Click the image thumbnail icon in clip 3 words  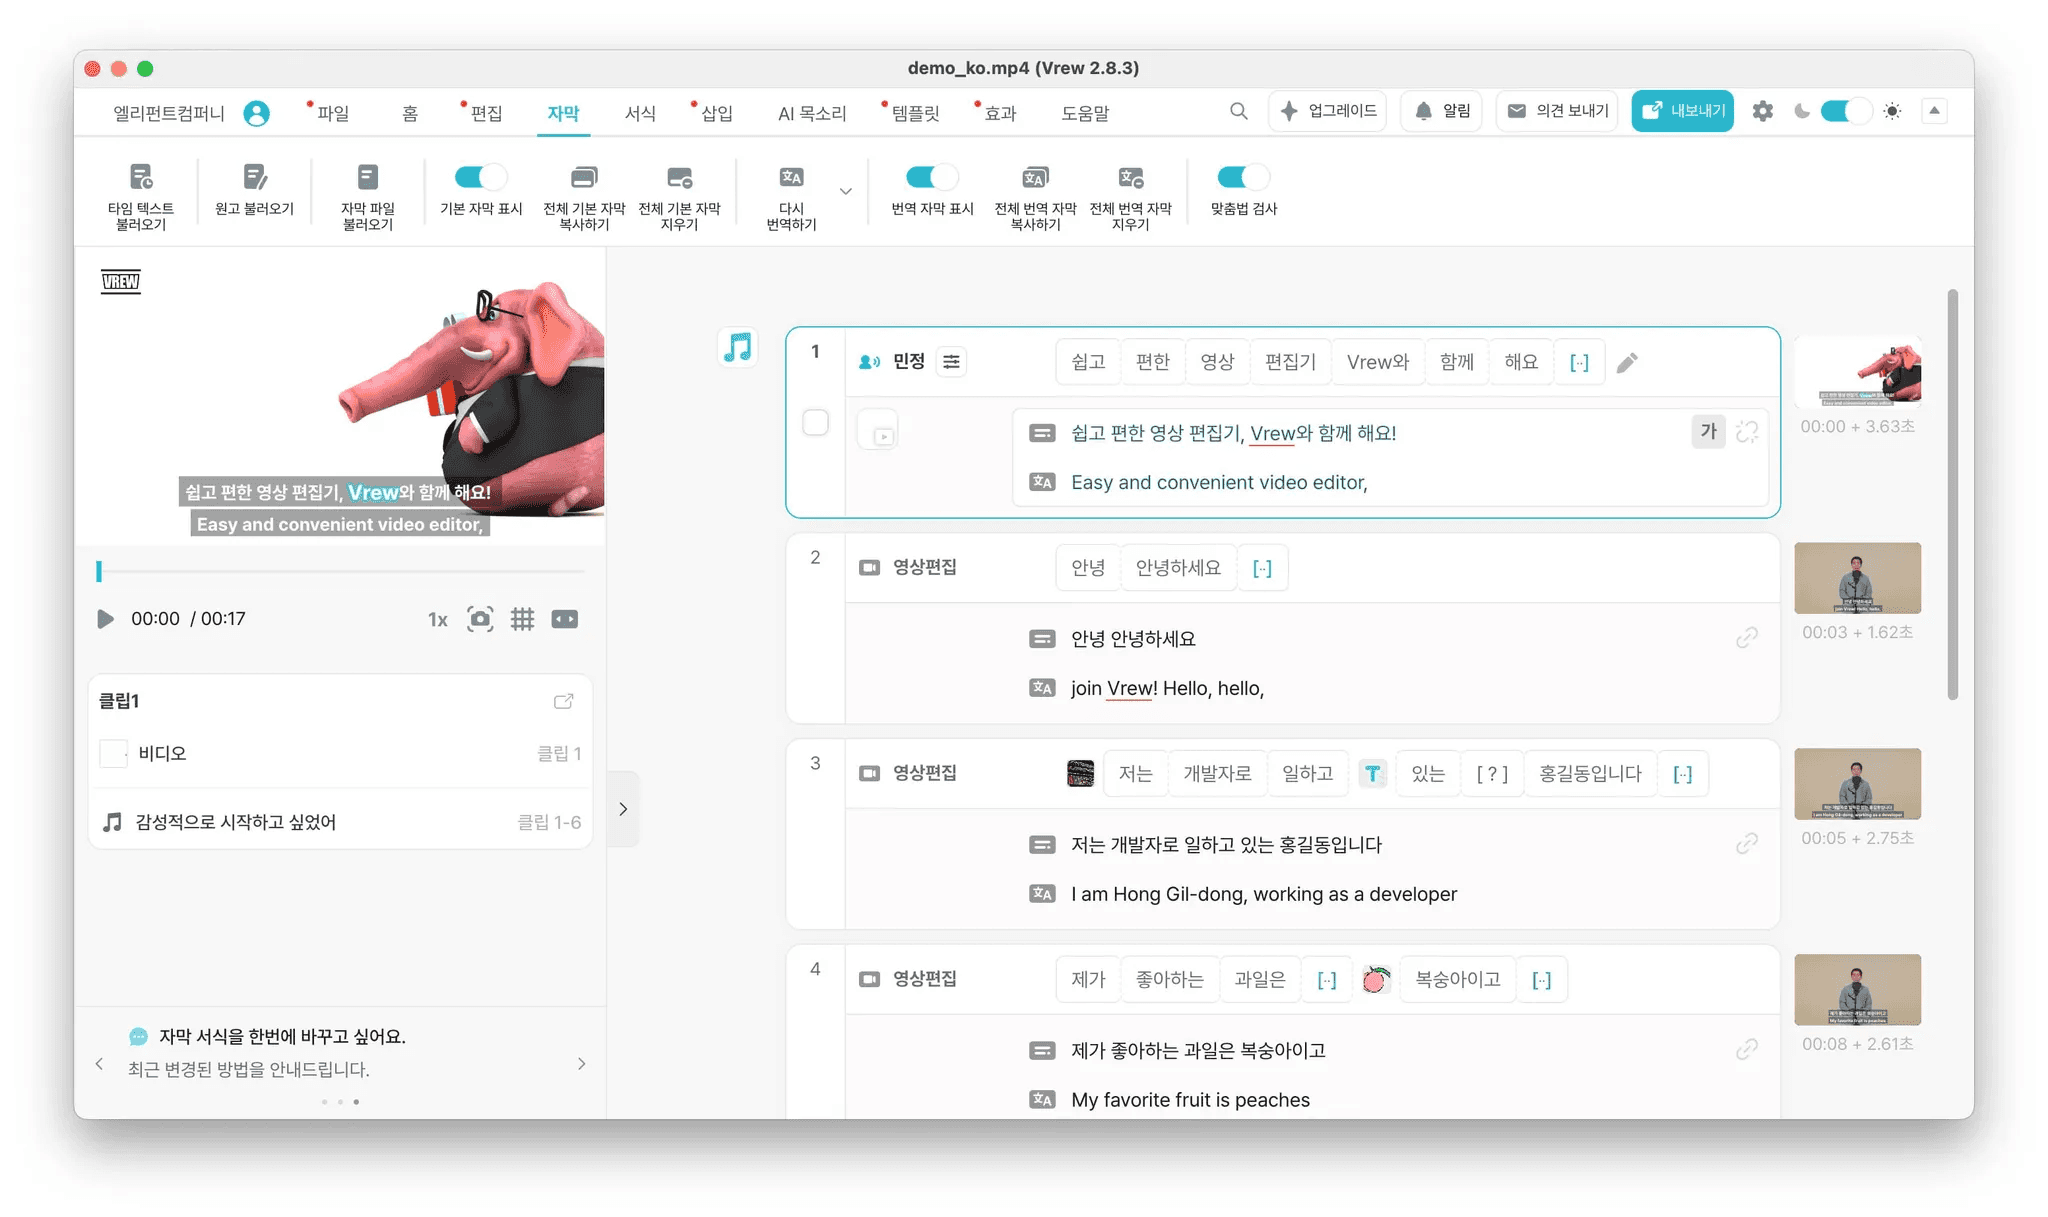click(1080, 773)
